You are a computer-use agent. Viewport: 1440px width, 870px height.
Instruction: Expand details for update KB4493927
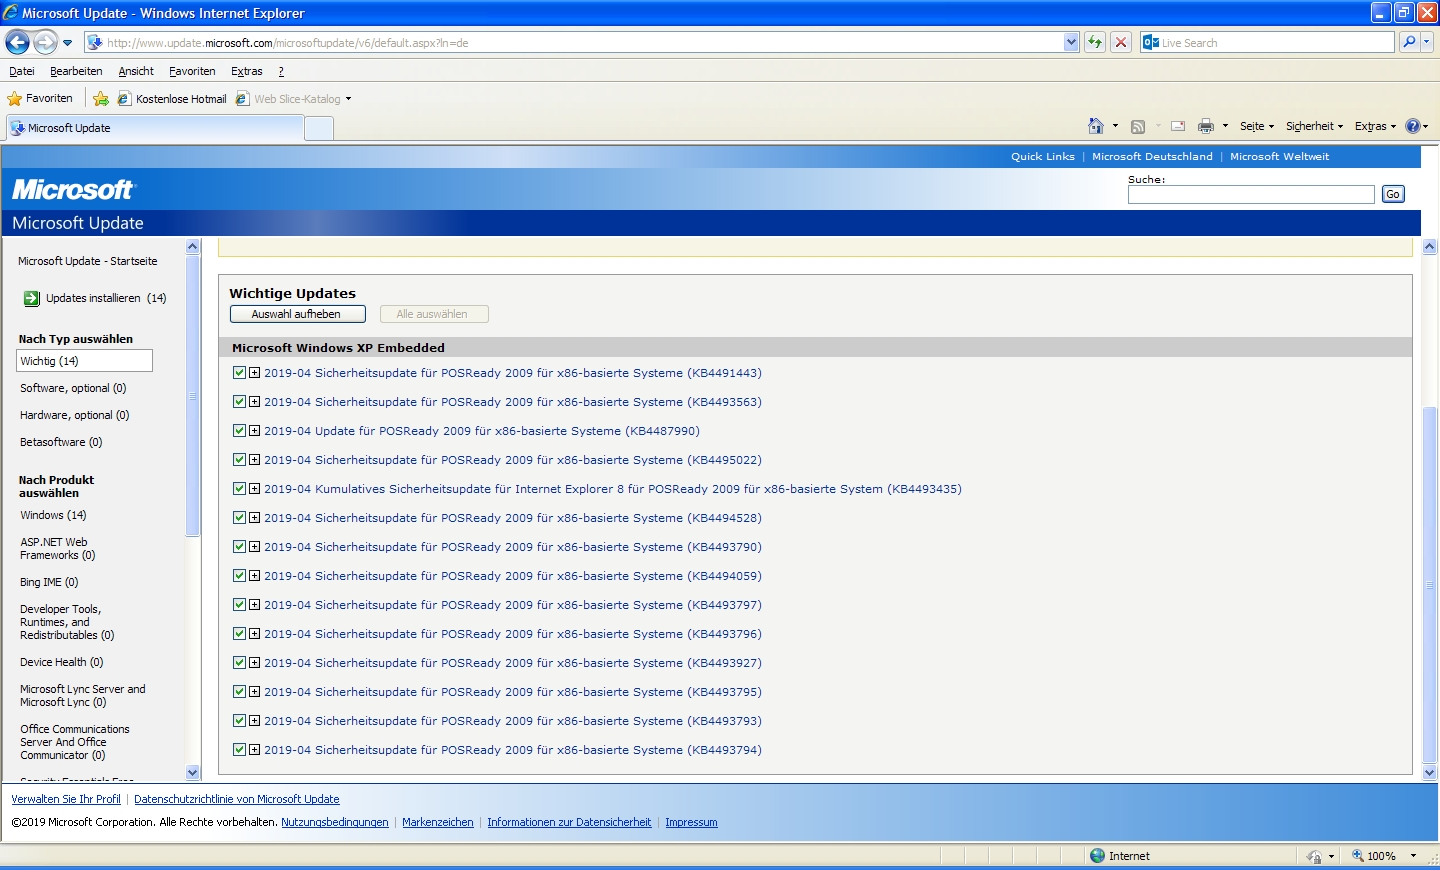(x=255, y=663)
